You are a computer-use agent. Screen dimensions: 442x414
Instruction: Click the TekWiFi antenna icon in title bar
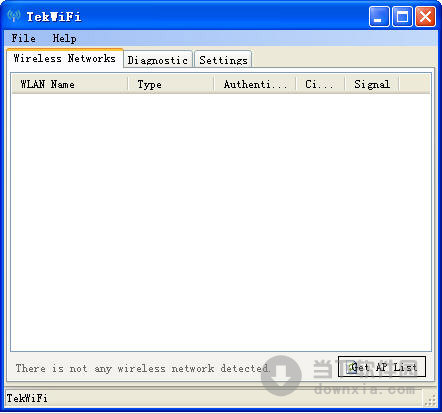click(14, 16)
